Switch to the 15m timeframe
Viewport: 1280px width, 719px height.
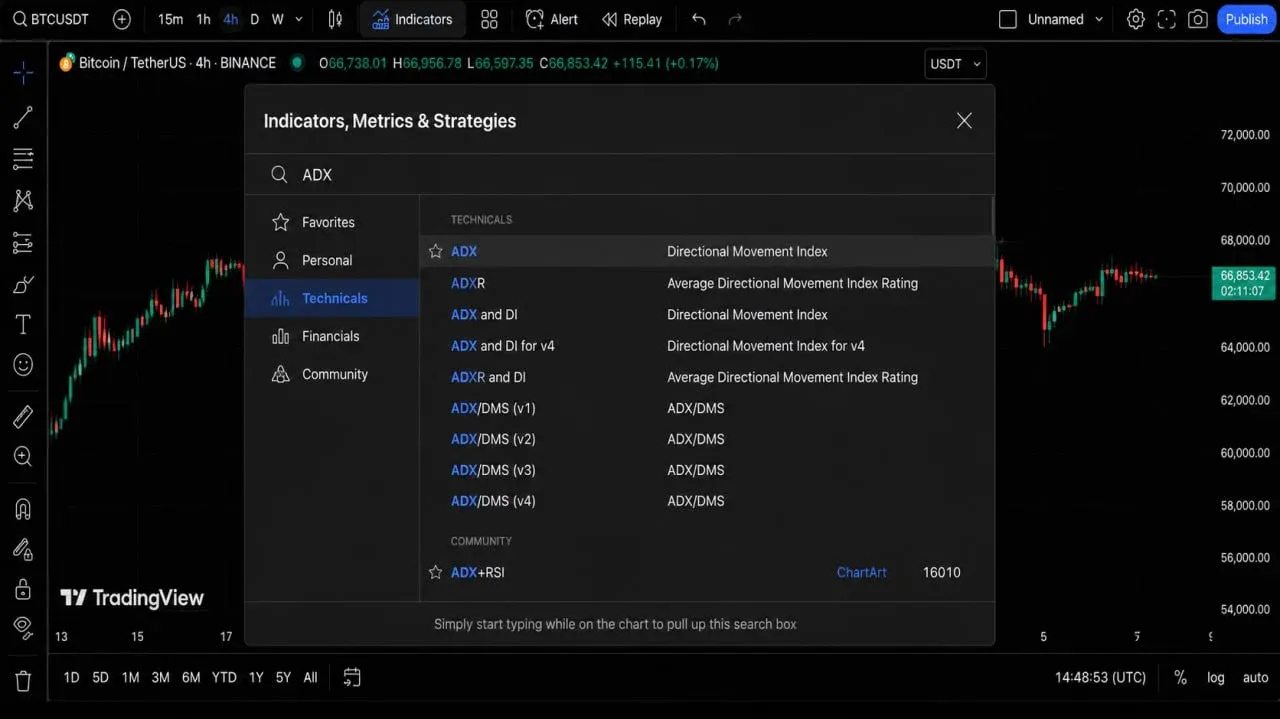(170, 19)
